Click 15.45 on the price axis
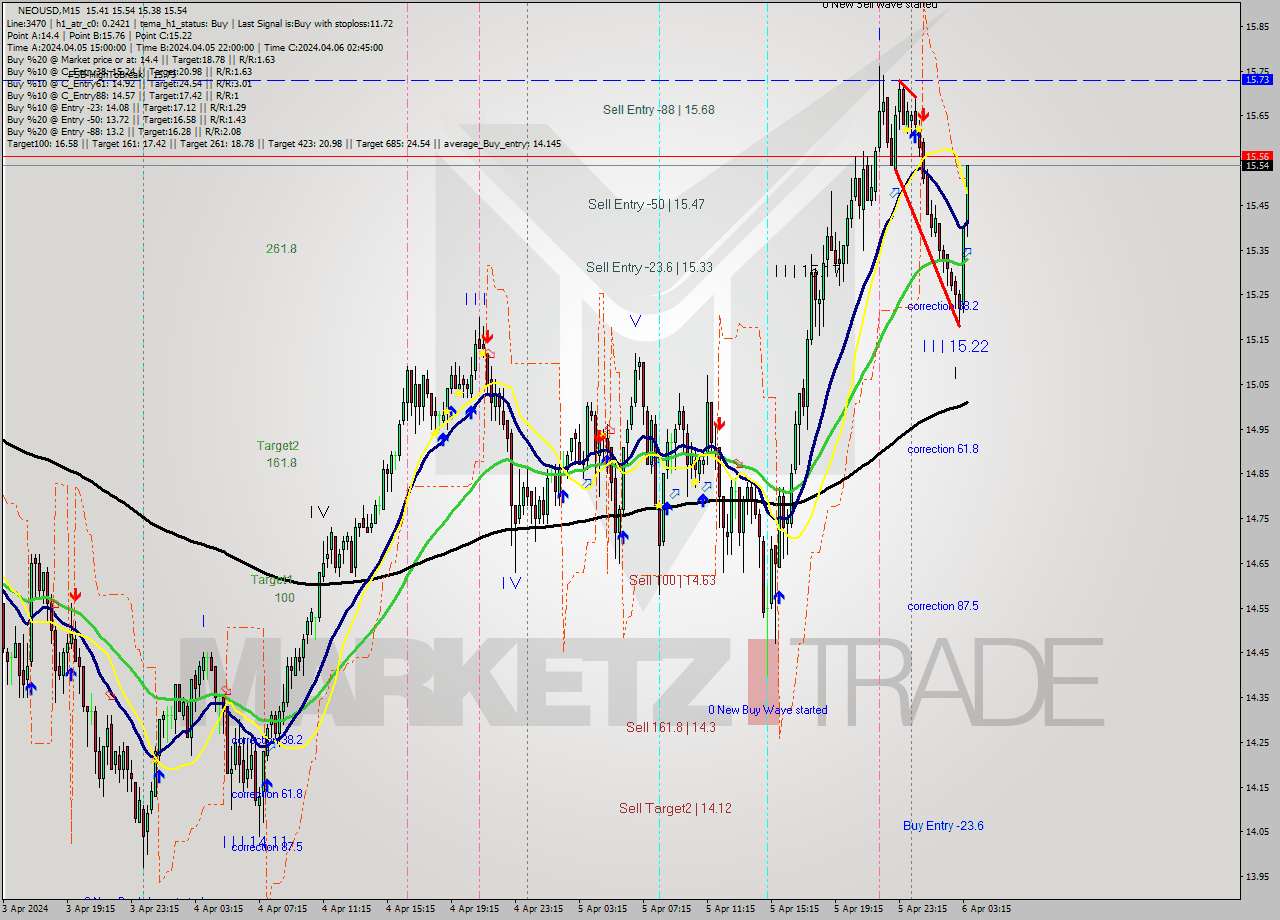This screenshot has height=920, width=1280. click(1257, 205)
